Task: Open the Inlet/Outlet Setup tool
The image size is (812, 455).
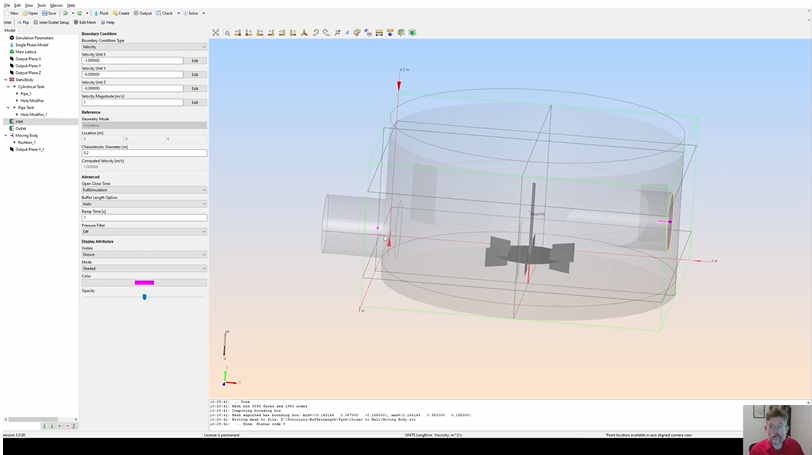Action: [x=52, y=22]
